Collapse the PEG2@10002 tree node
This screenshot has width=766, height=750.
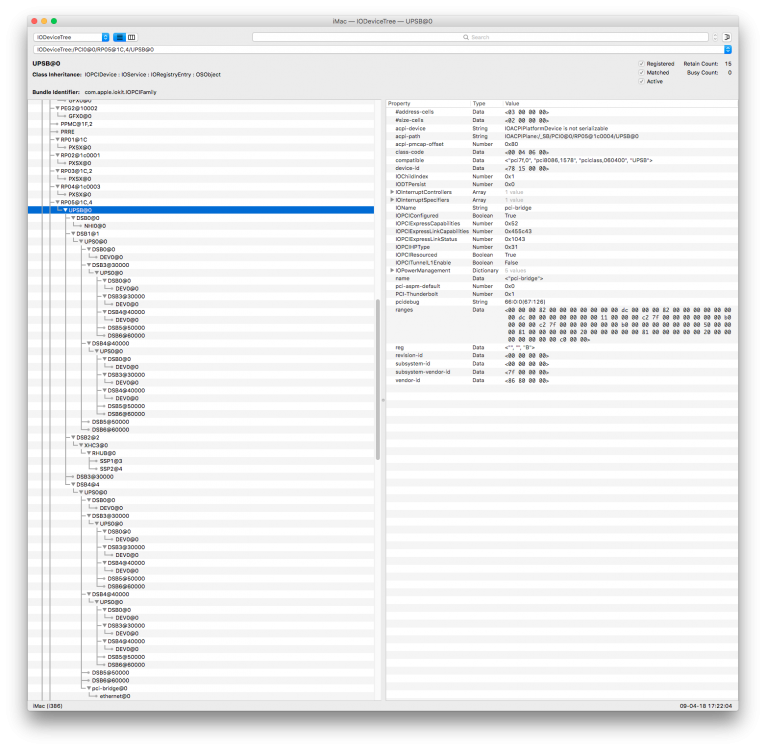coord(57,108)
